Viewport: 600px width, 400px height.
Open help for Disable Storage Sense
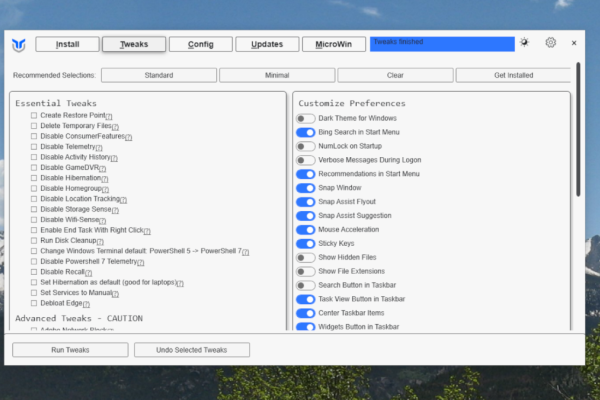coord(115,210)
